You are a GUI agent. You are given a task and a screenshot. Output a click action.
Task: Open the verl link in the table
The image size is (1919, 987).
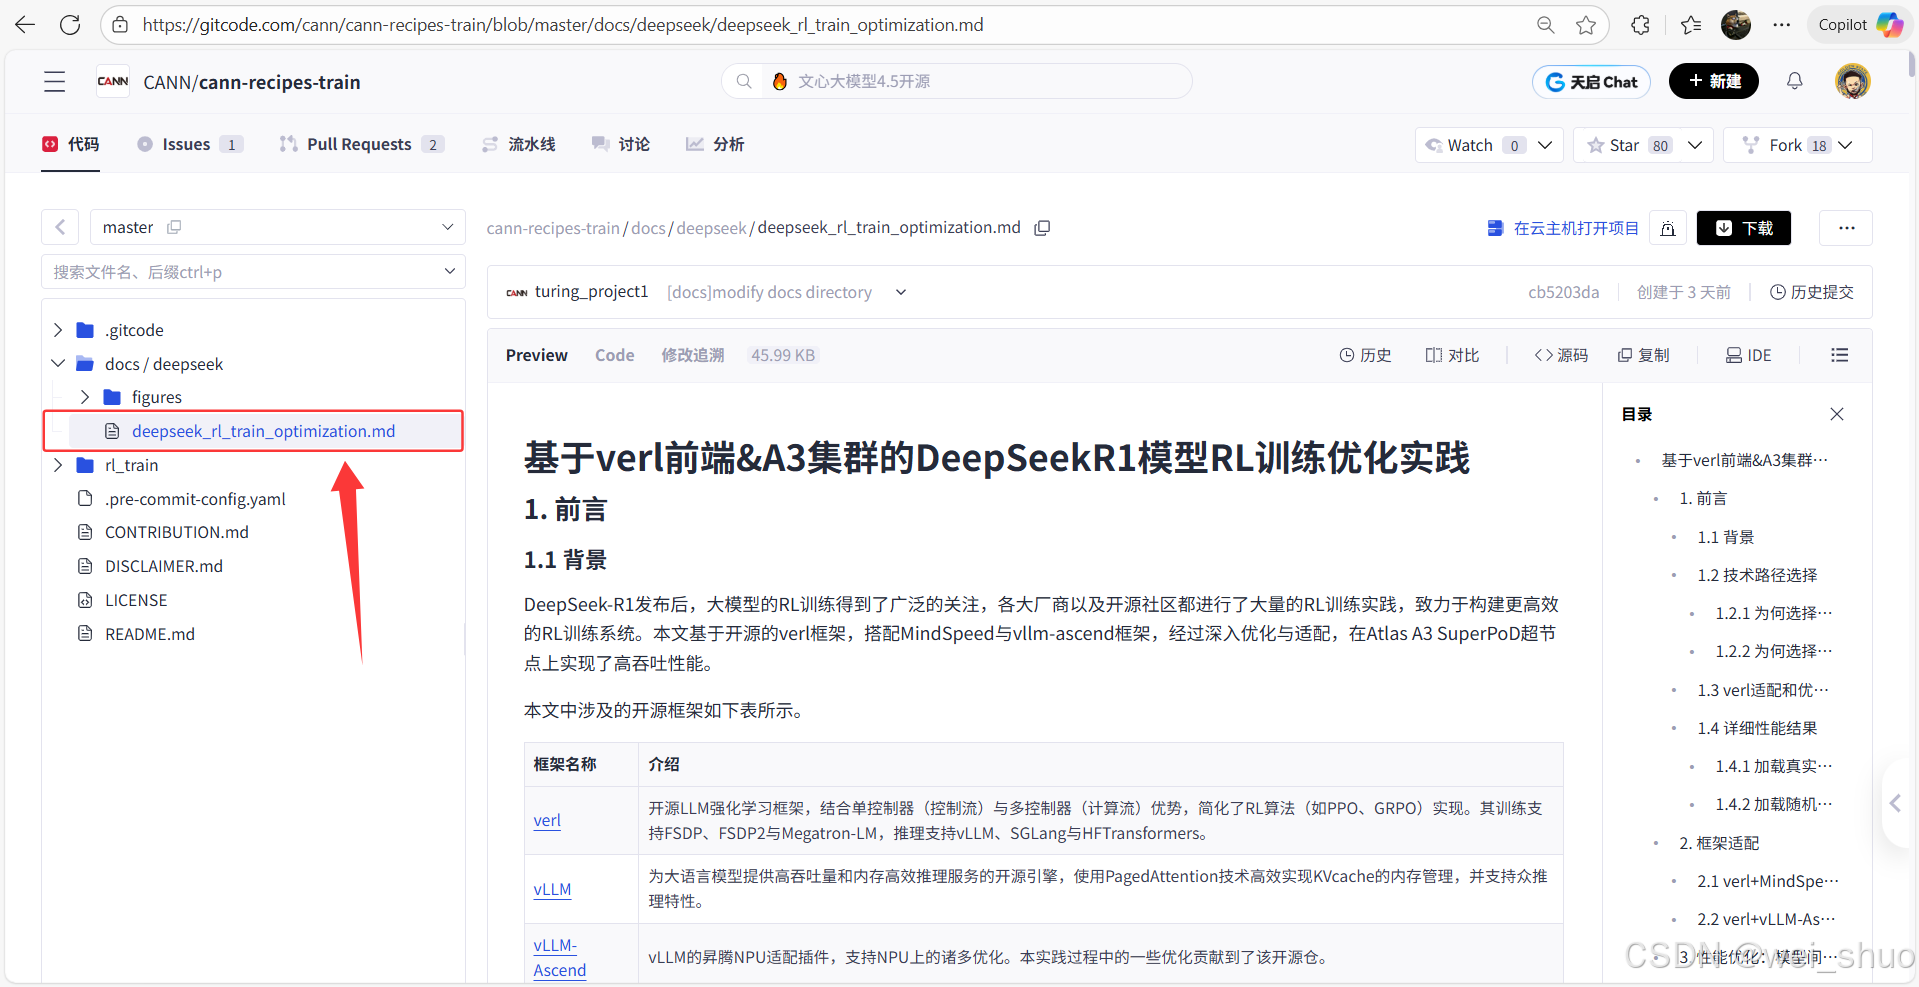pyautogui.click(x=546, y=820)
